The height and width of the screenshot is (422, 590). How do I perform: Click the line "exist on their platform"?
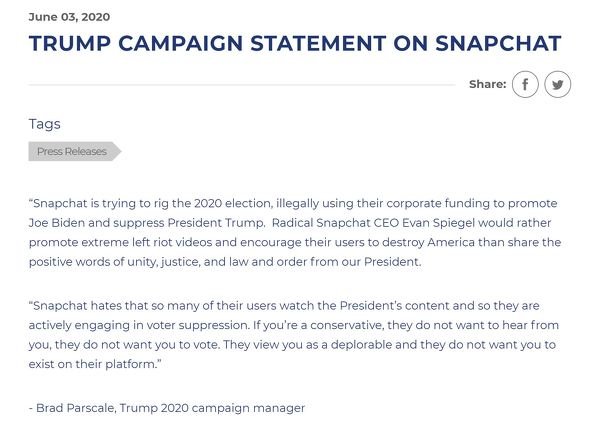point(94,364)
